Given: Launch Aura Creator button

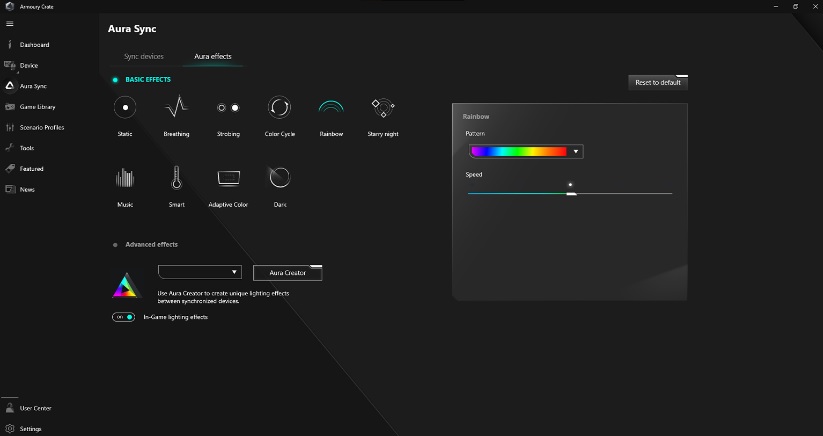Looking at the screenshot, I should tap(288, 272).
